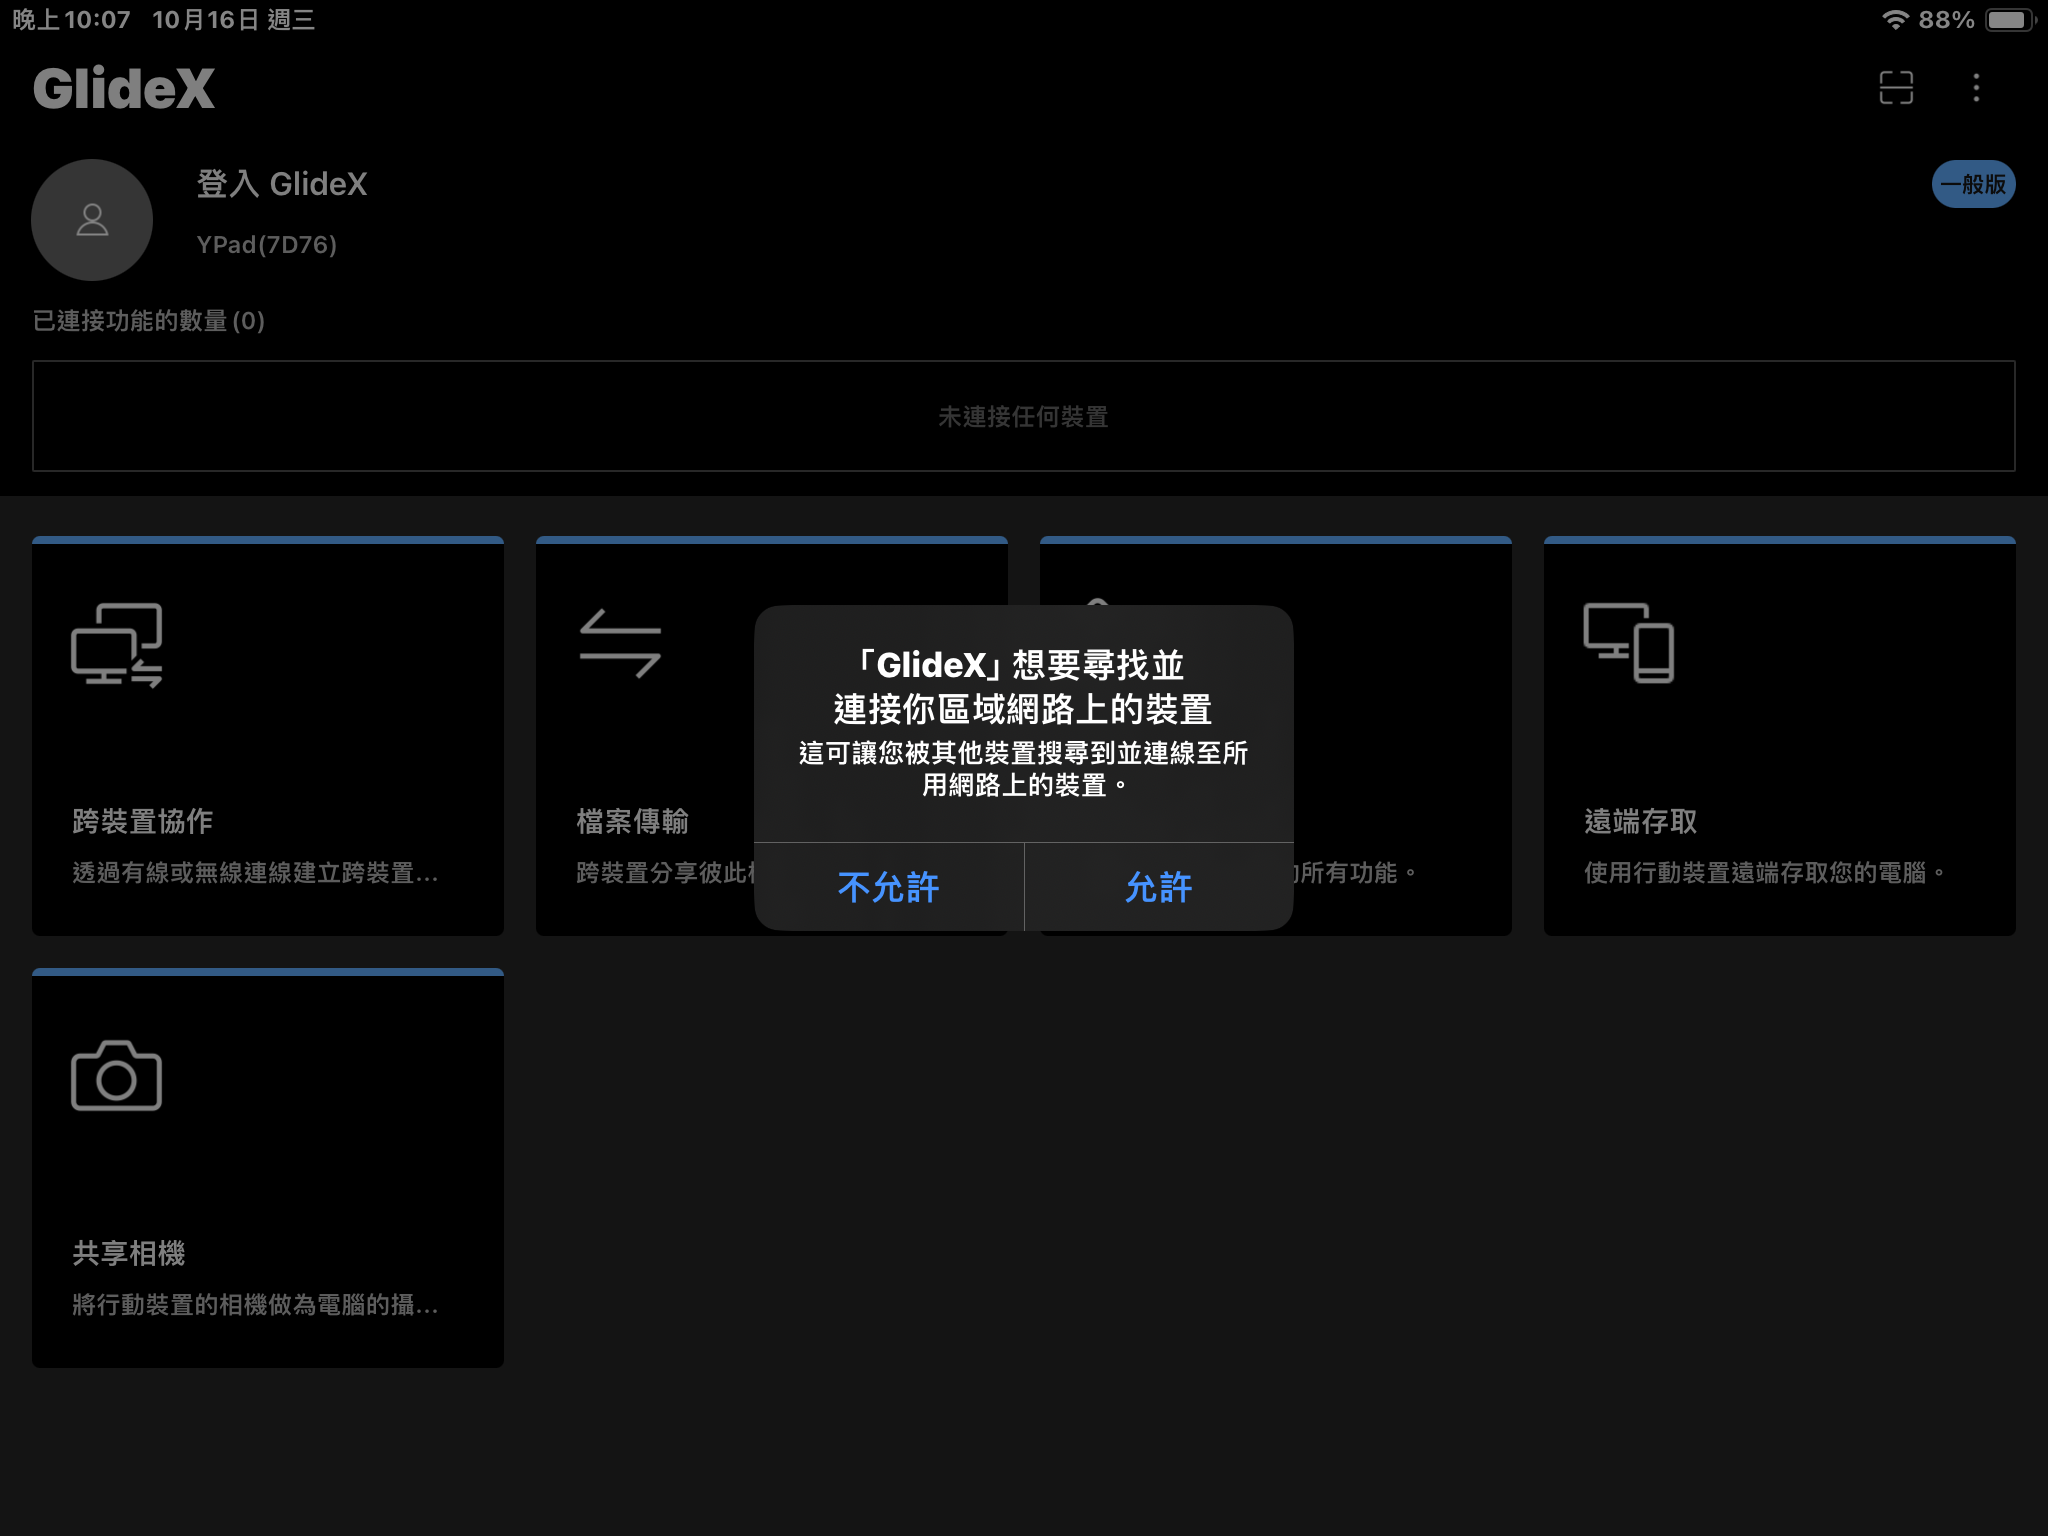Tap the QR scan icon
The width and height of the screenshot is (2048, 1536).
click(1896, 88)
